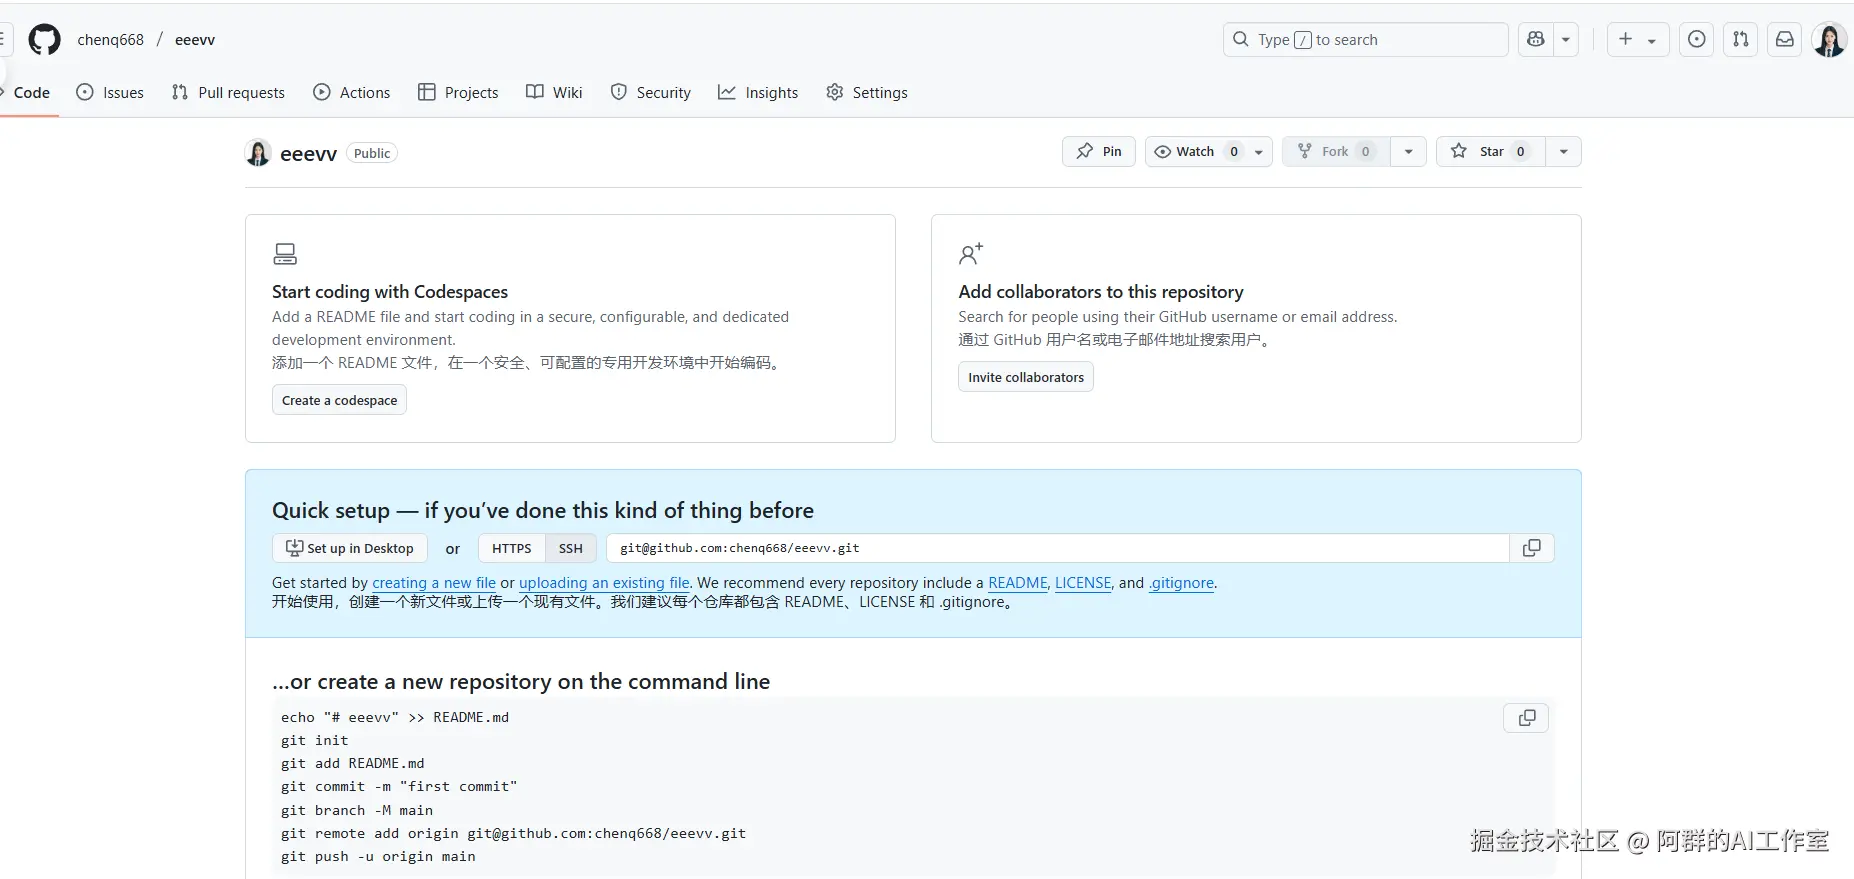The image size is (1854, 879).
Task: Open the Settings tab
Action: [867, 93]
